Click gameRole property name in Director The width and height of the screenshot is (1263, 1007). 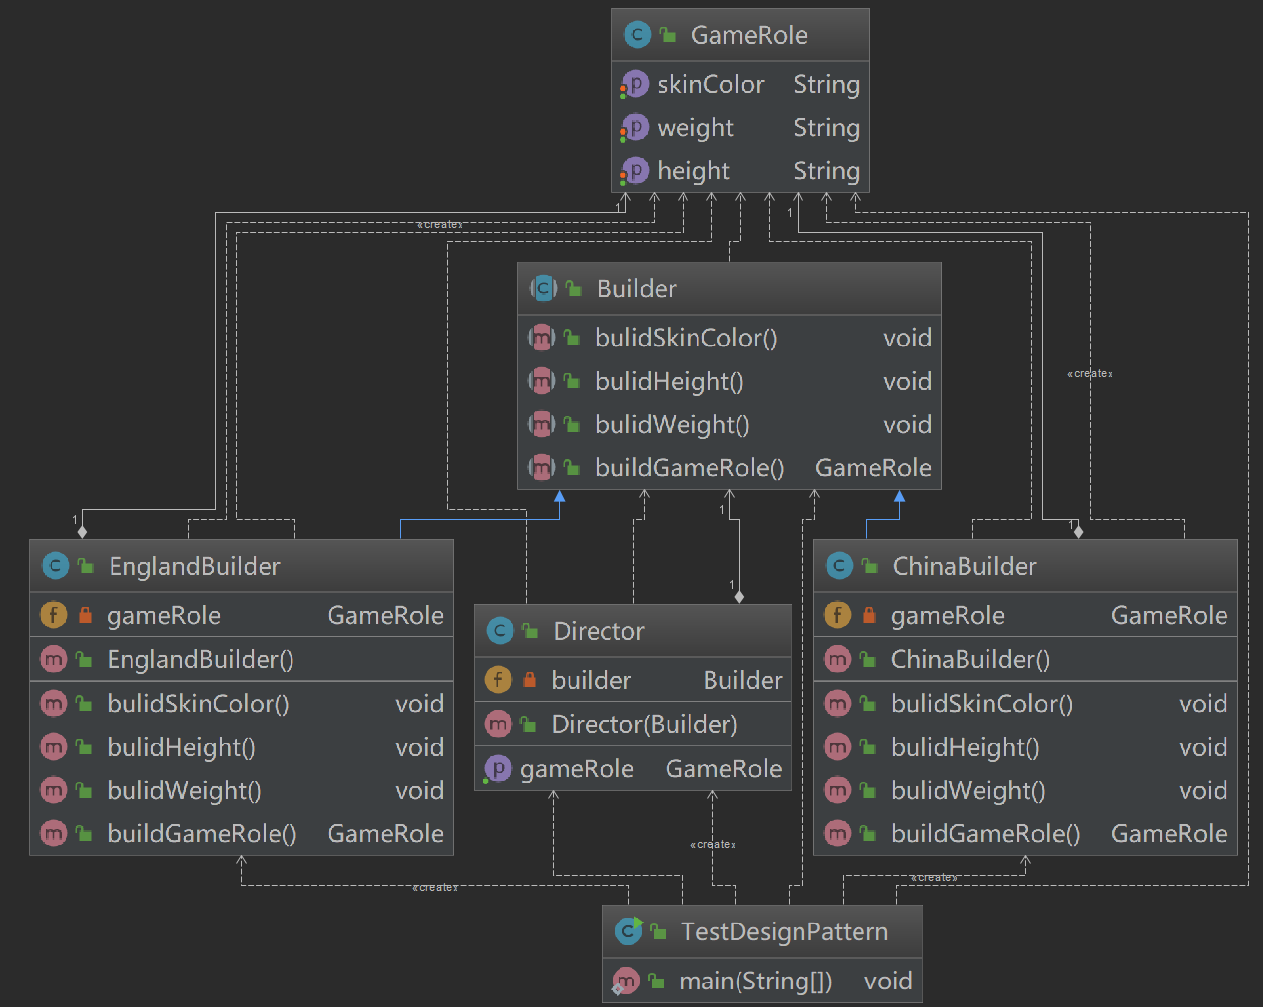[x=577, y=768]
